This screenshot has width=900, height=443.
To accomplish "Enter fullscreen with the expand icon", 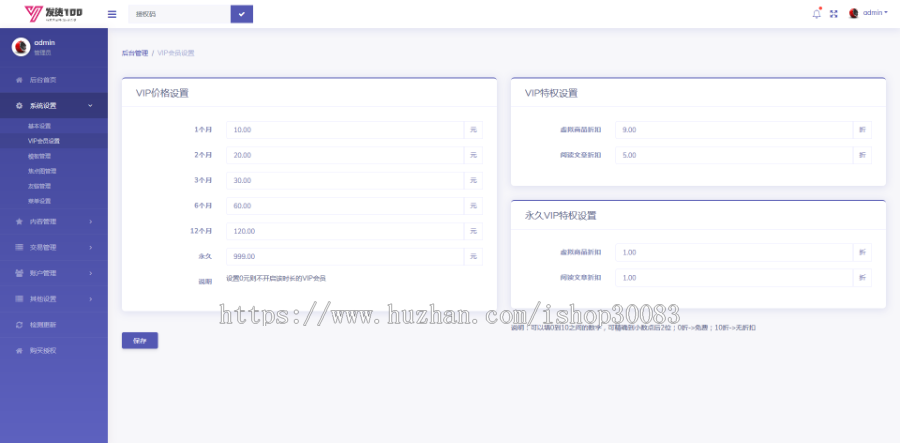I will coord(833,13).
